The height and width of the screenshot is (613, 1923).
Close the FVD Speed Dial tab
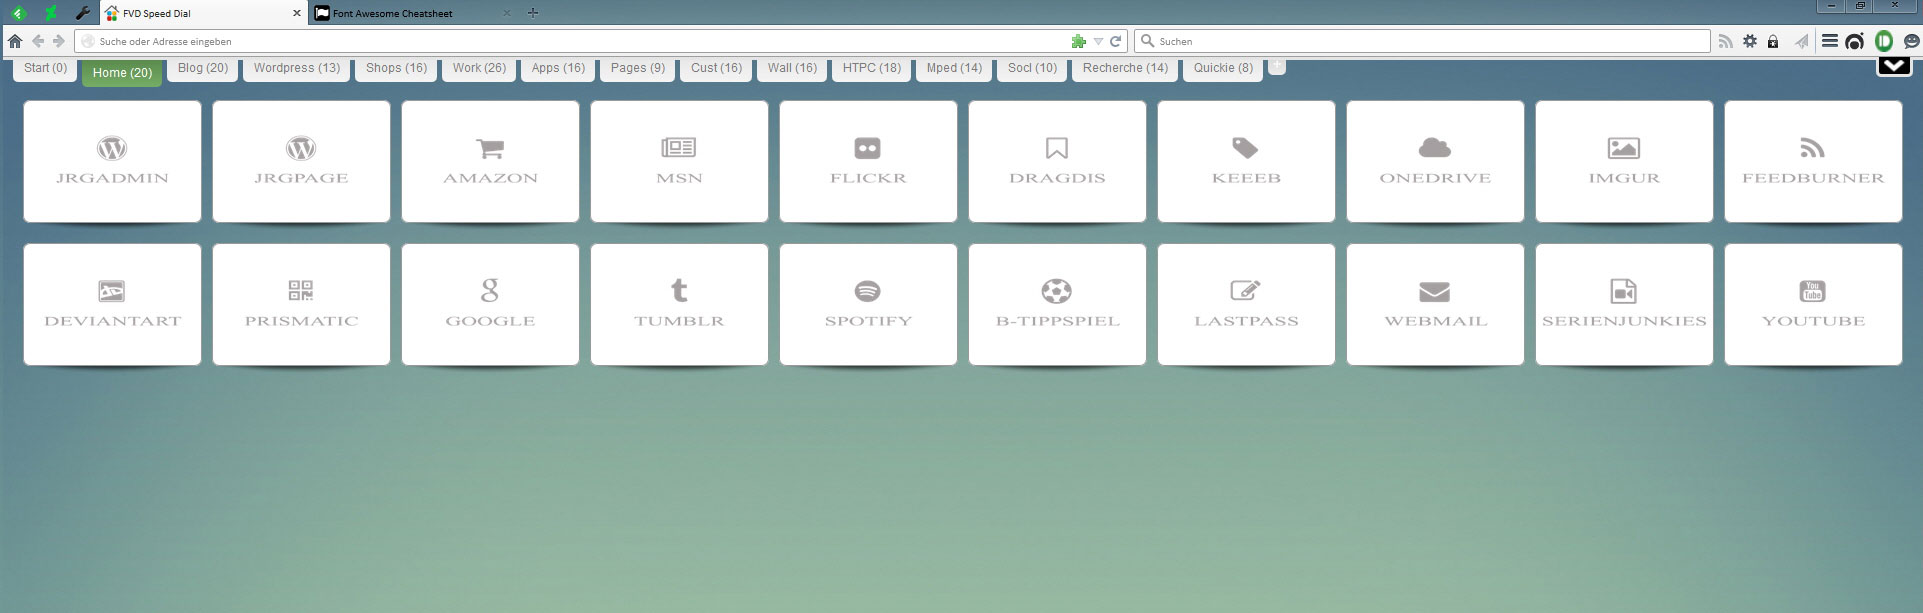pyautogui.click(x=296, y=13)
